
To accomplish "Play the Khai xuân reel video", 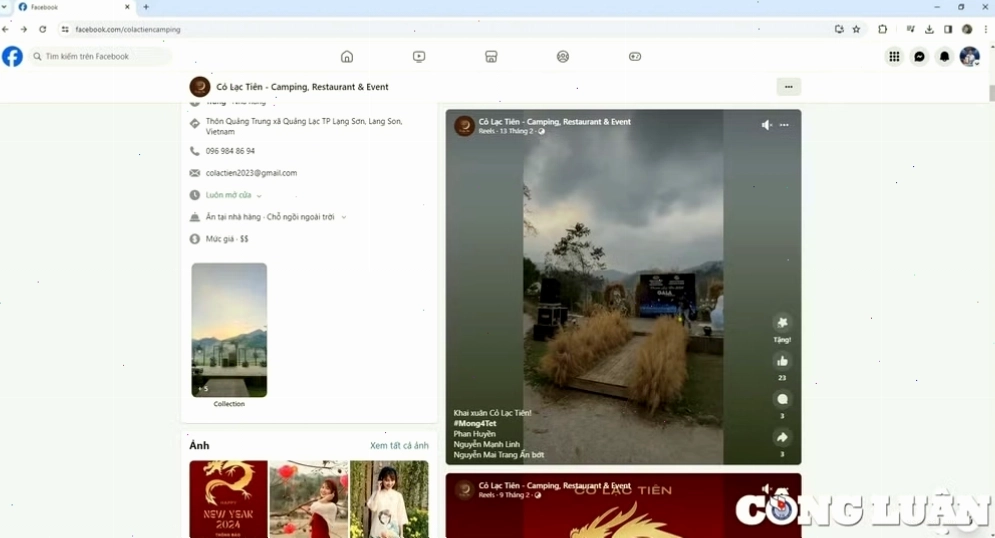I will (623, 285).
